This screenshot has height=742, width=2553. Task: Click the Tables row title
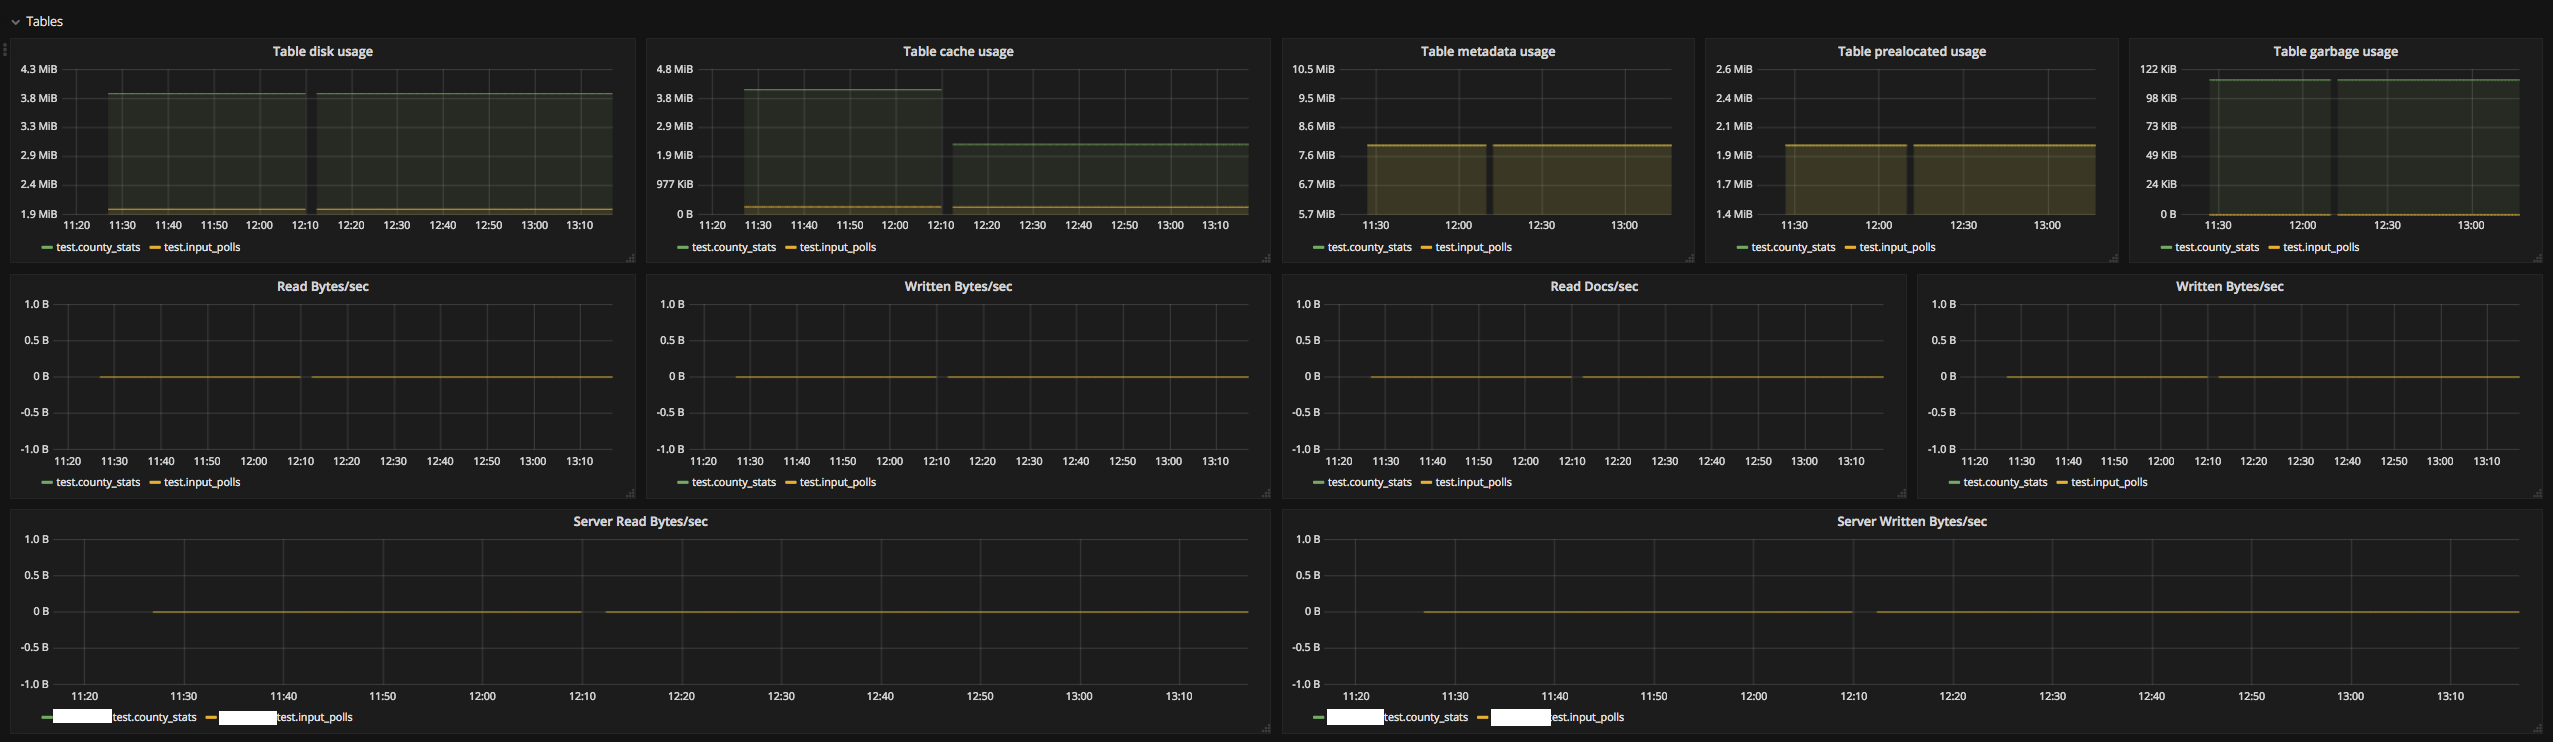[x=44, y=21]
